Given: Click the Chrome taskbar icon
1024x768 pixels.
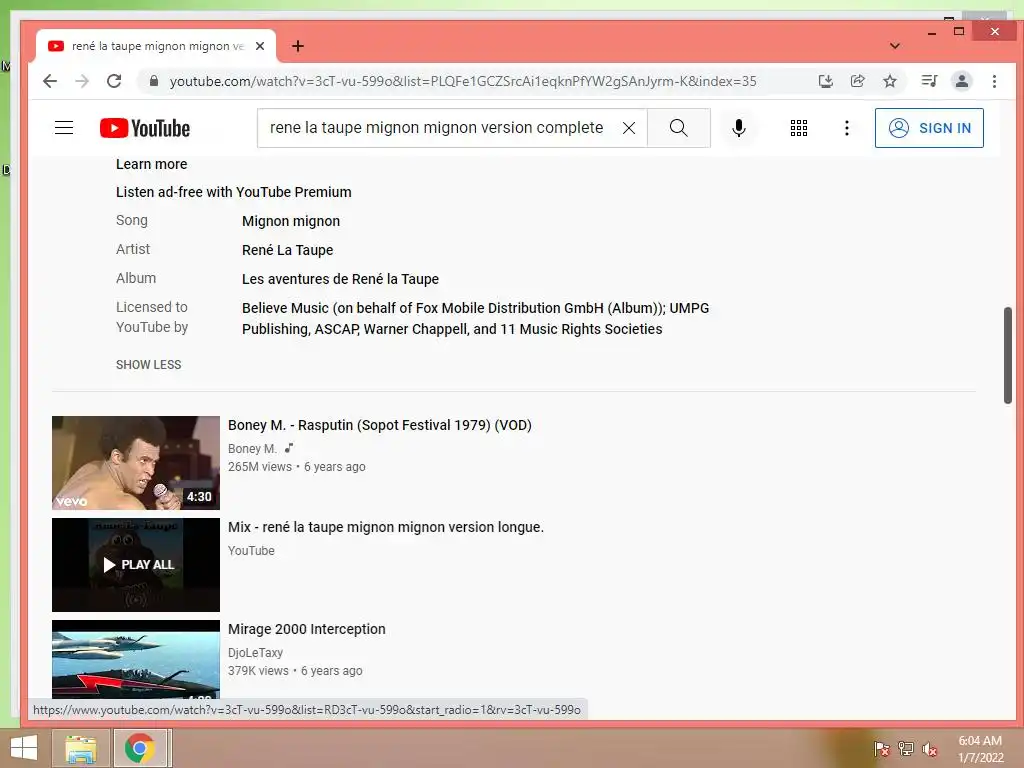Looking at the screenshot, I should click(x=140, y=748).
